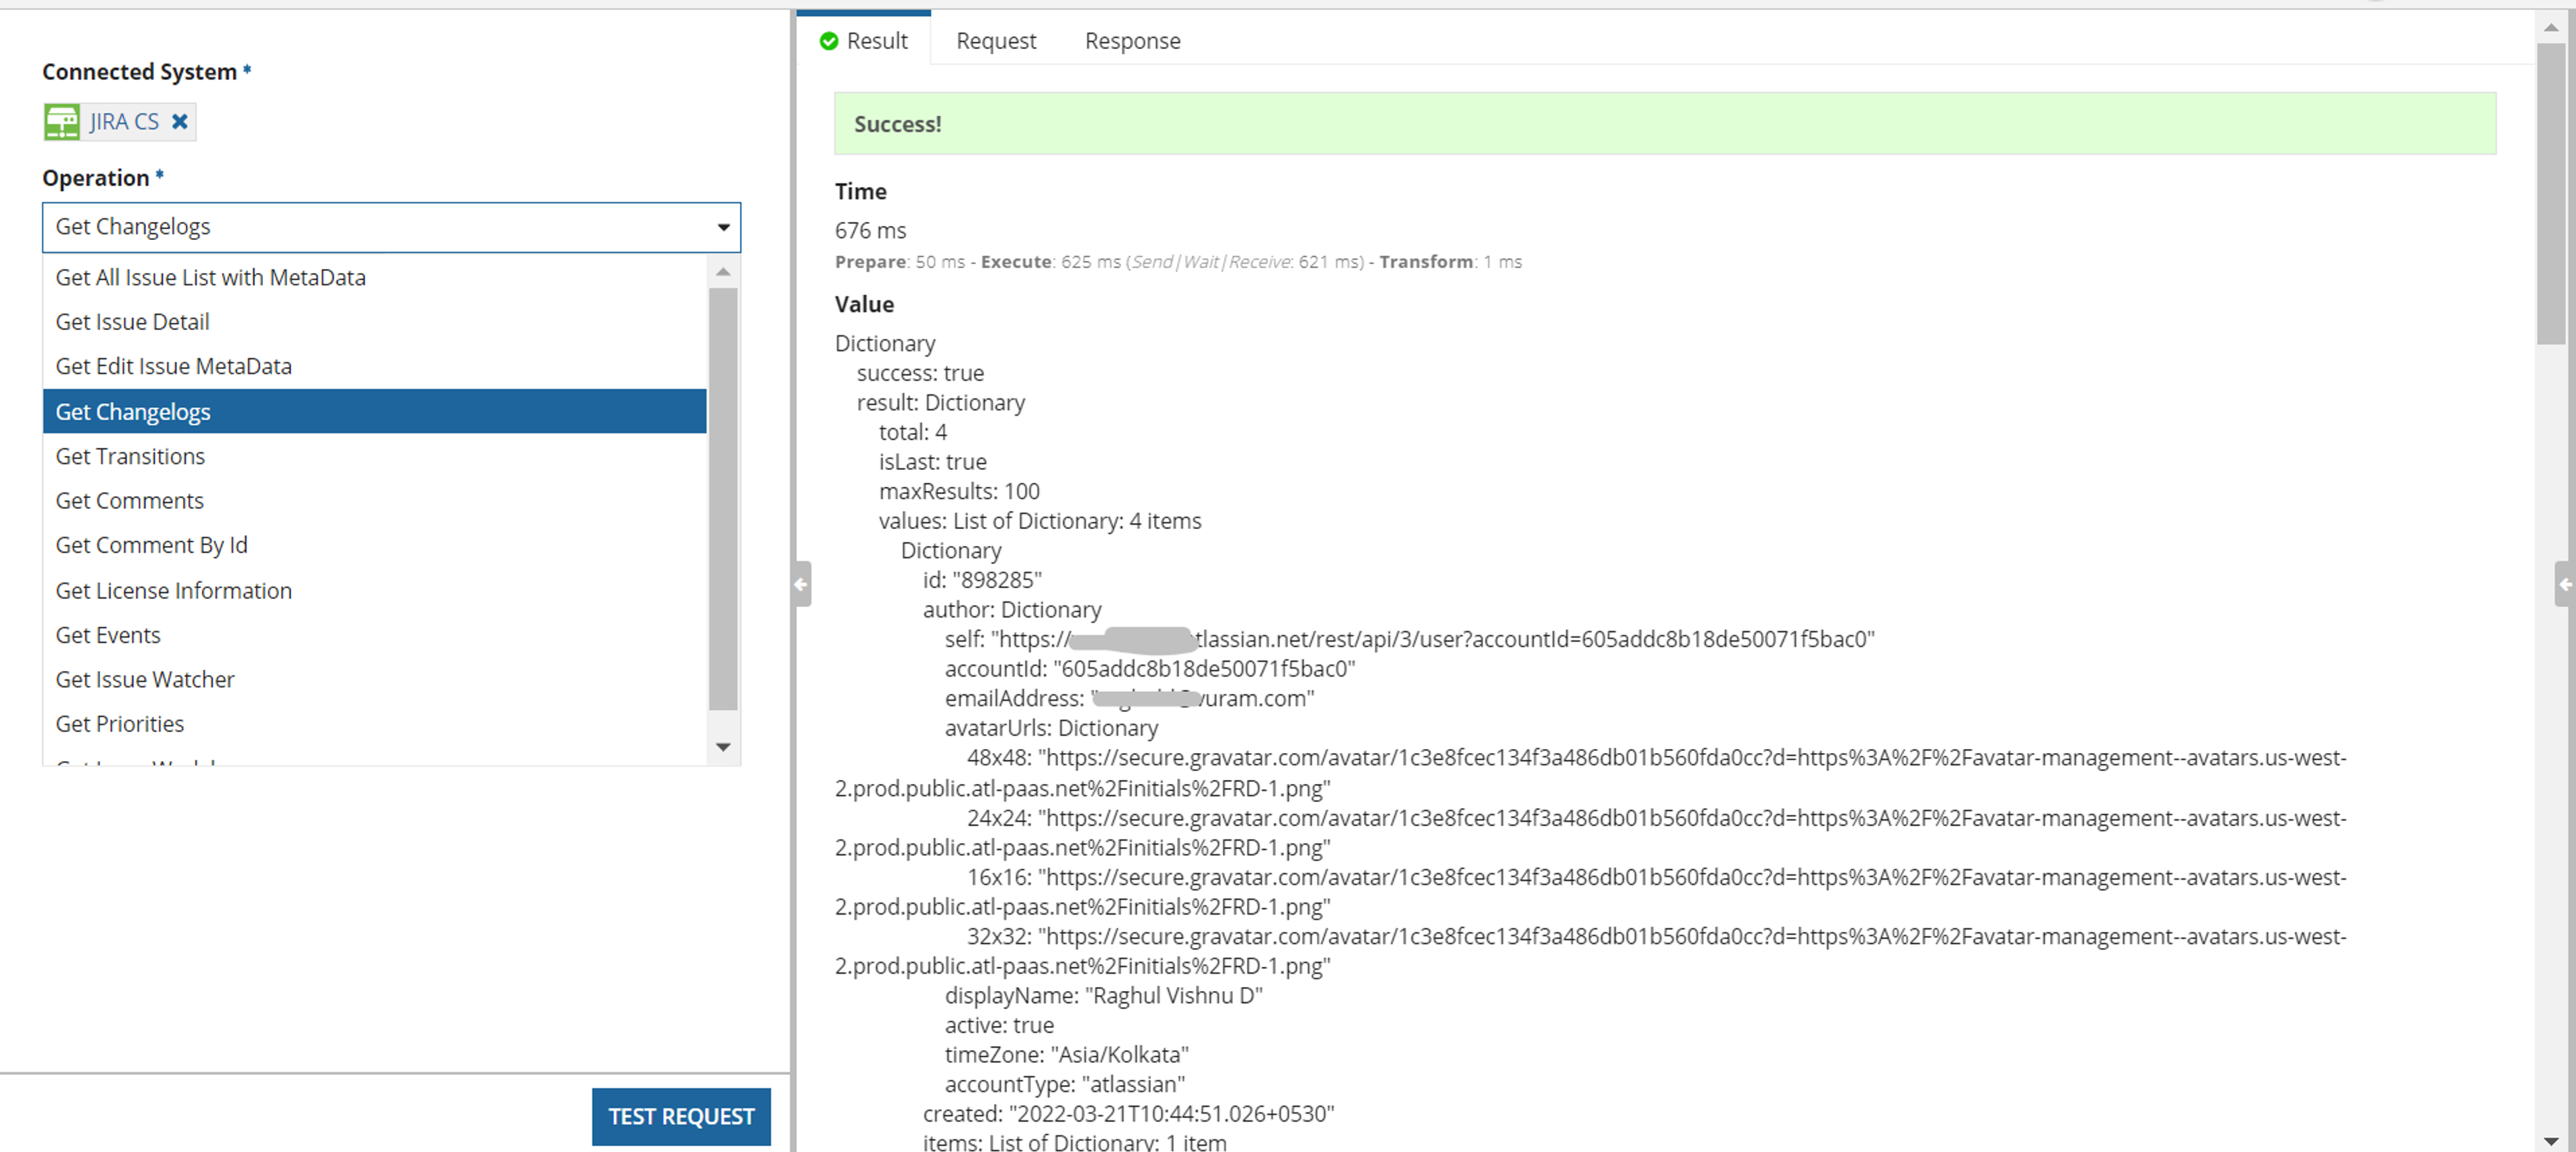Select the highlighted Get Changelogs option
This screenshot has width=2576, height=1152.
(375, 411)
